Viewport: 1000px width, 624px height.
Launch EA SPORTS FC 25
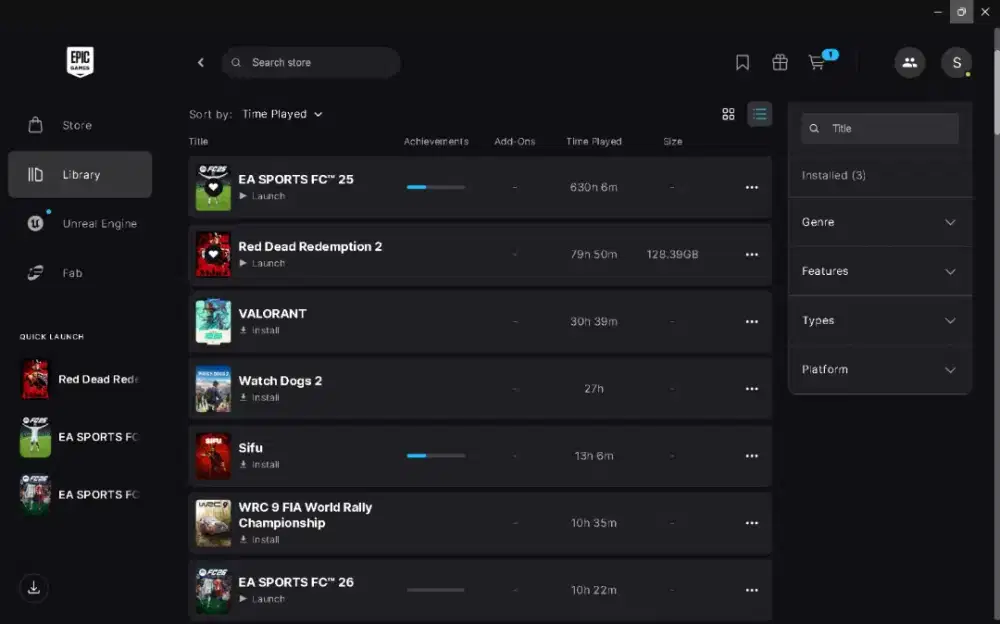(x=262, y=197)
